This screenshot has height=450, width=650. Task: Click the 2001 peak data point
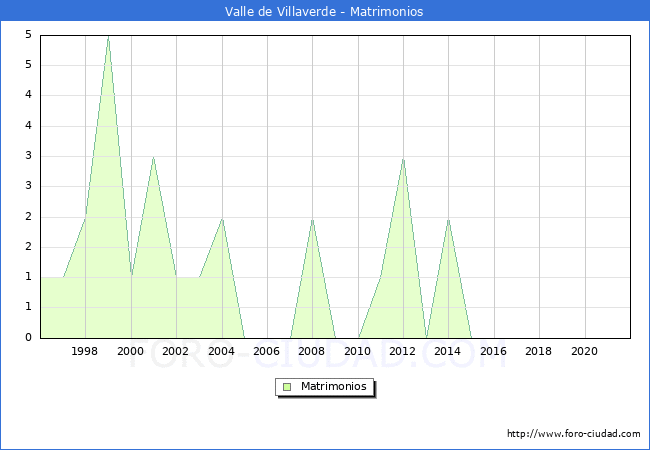pyautogui.click(x=153, y=157)
